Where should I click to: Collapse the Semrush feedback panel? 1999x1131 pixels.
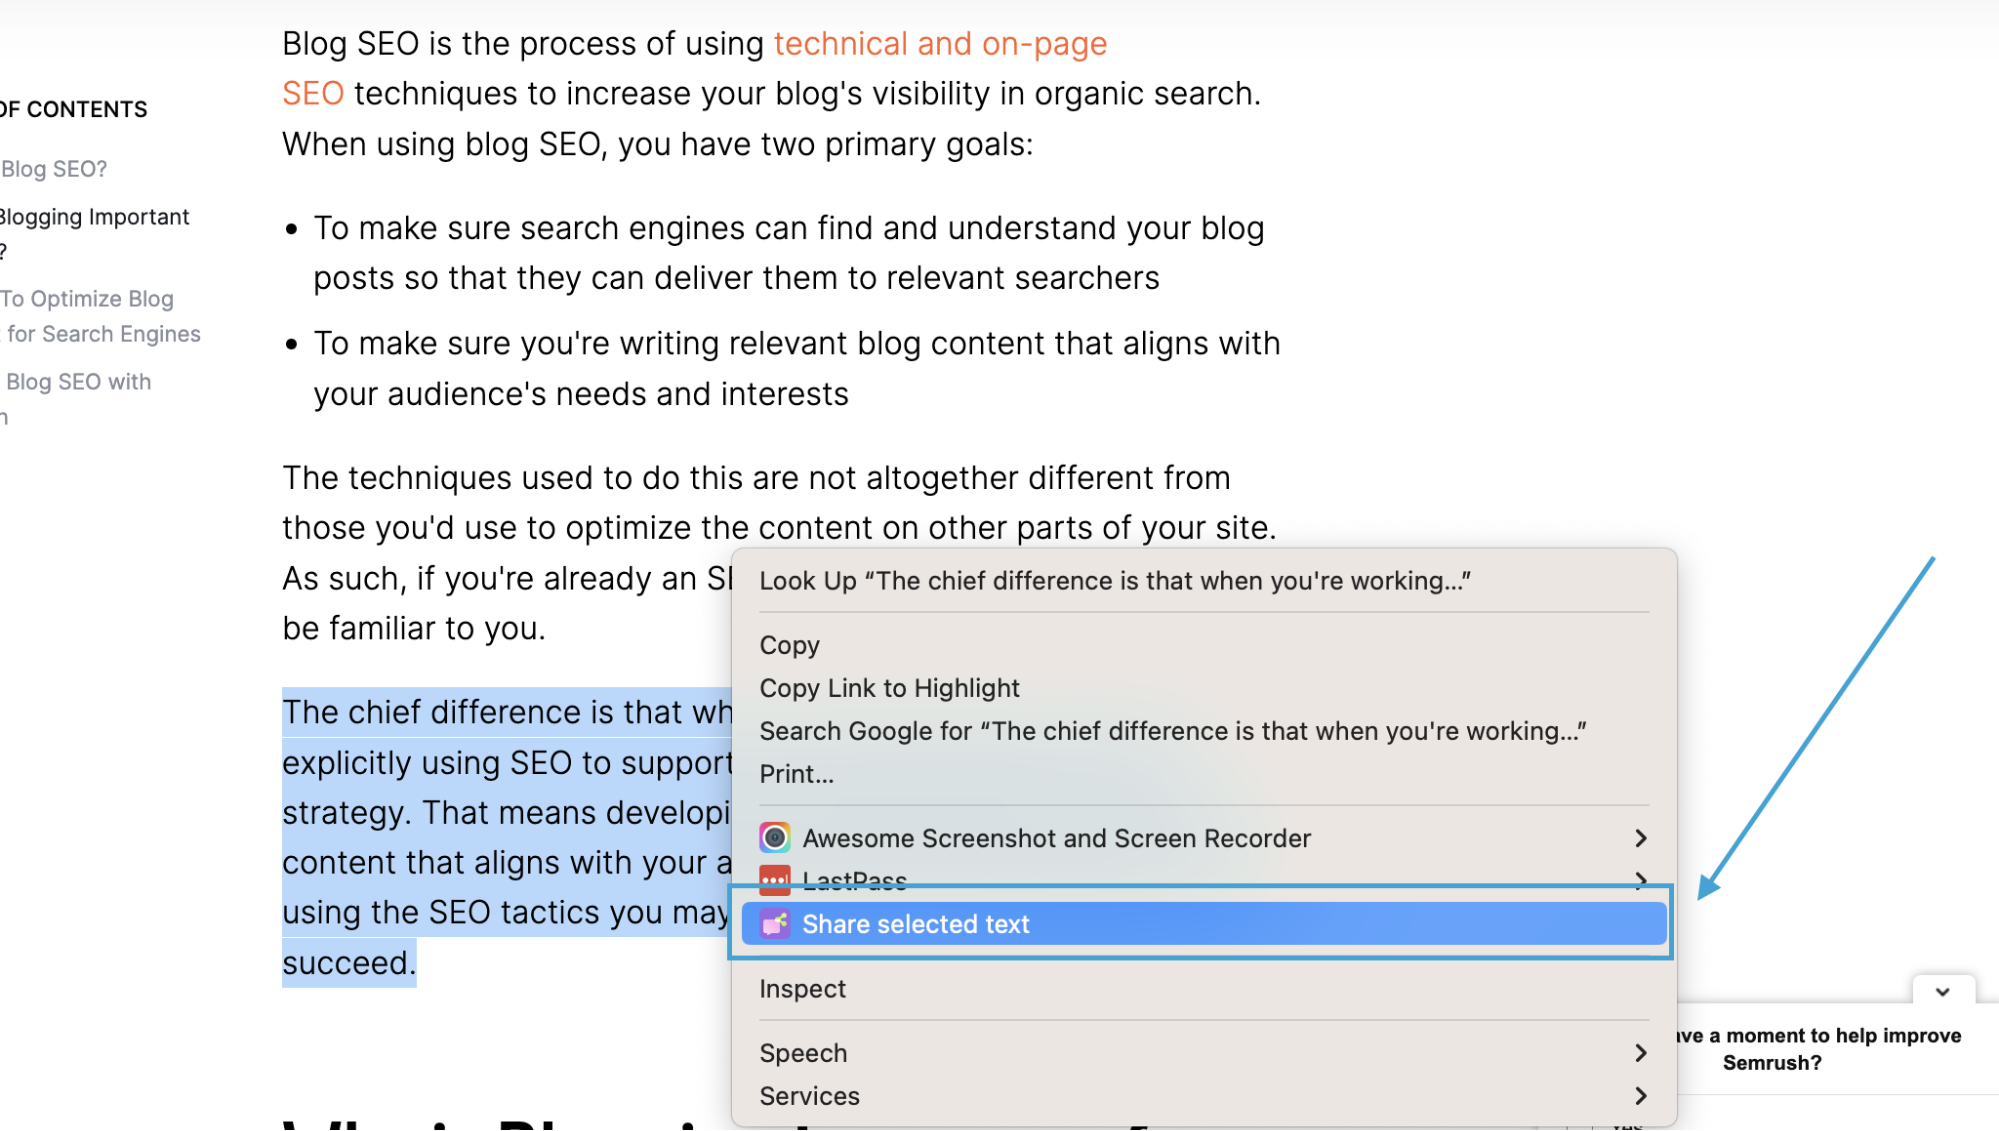coord(1941,991)
